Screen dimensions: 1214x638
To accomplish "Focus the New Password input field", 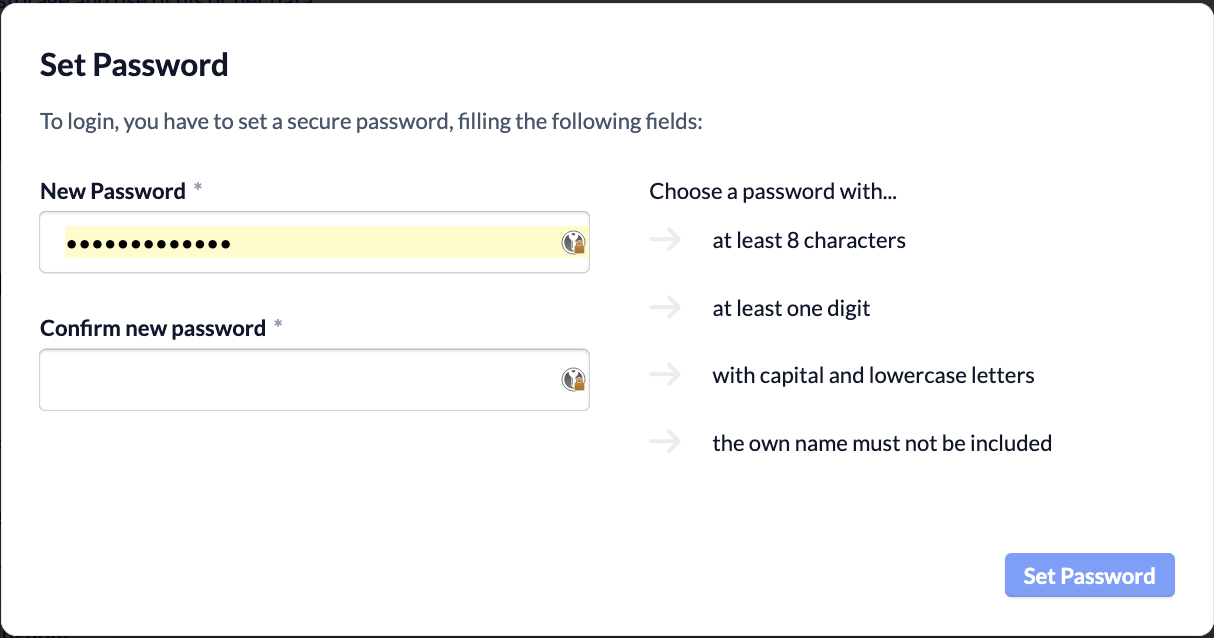I will [x=314, y=242].
